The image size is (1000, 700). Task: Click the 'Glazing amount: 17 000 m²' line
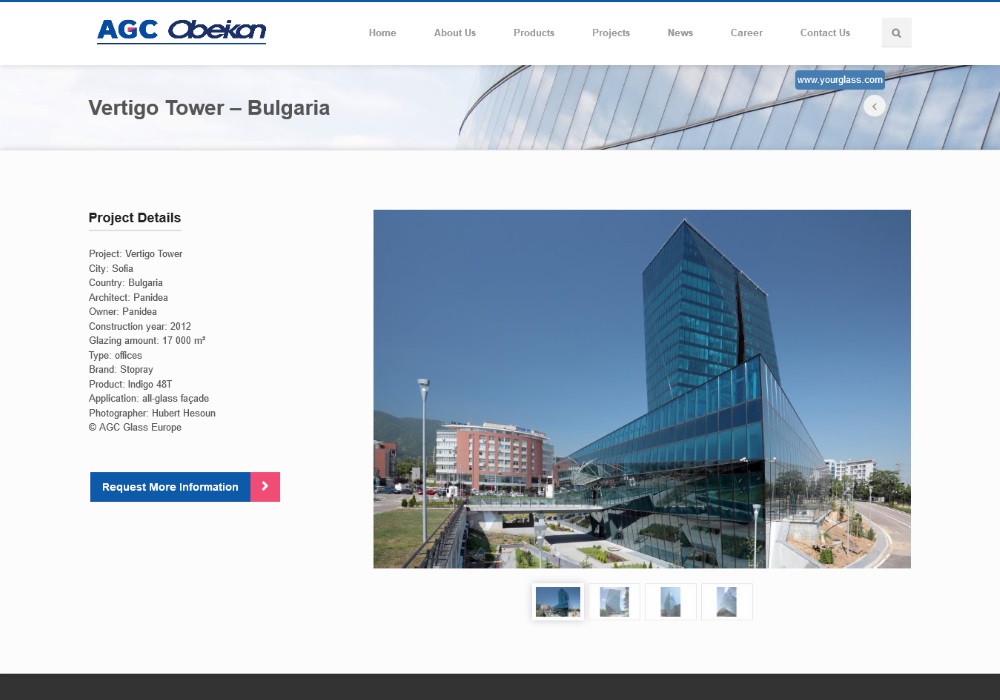147,340
